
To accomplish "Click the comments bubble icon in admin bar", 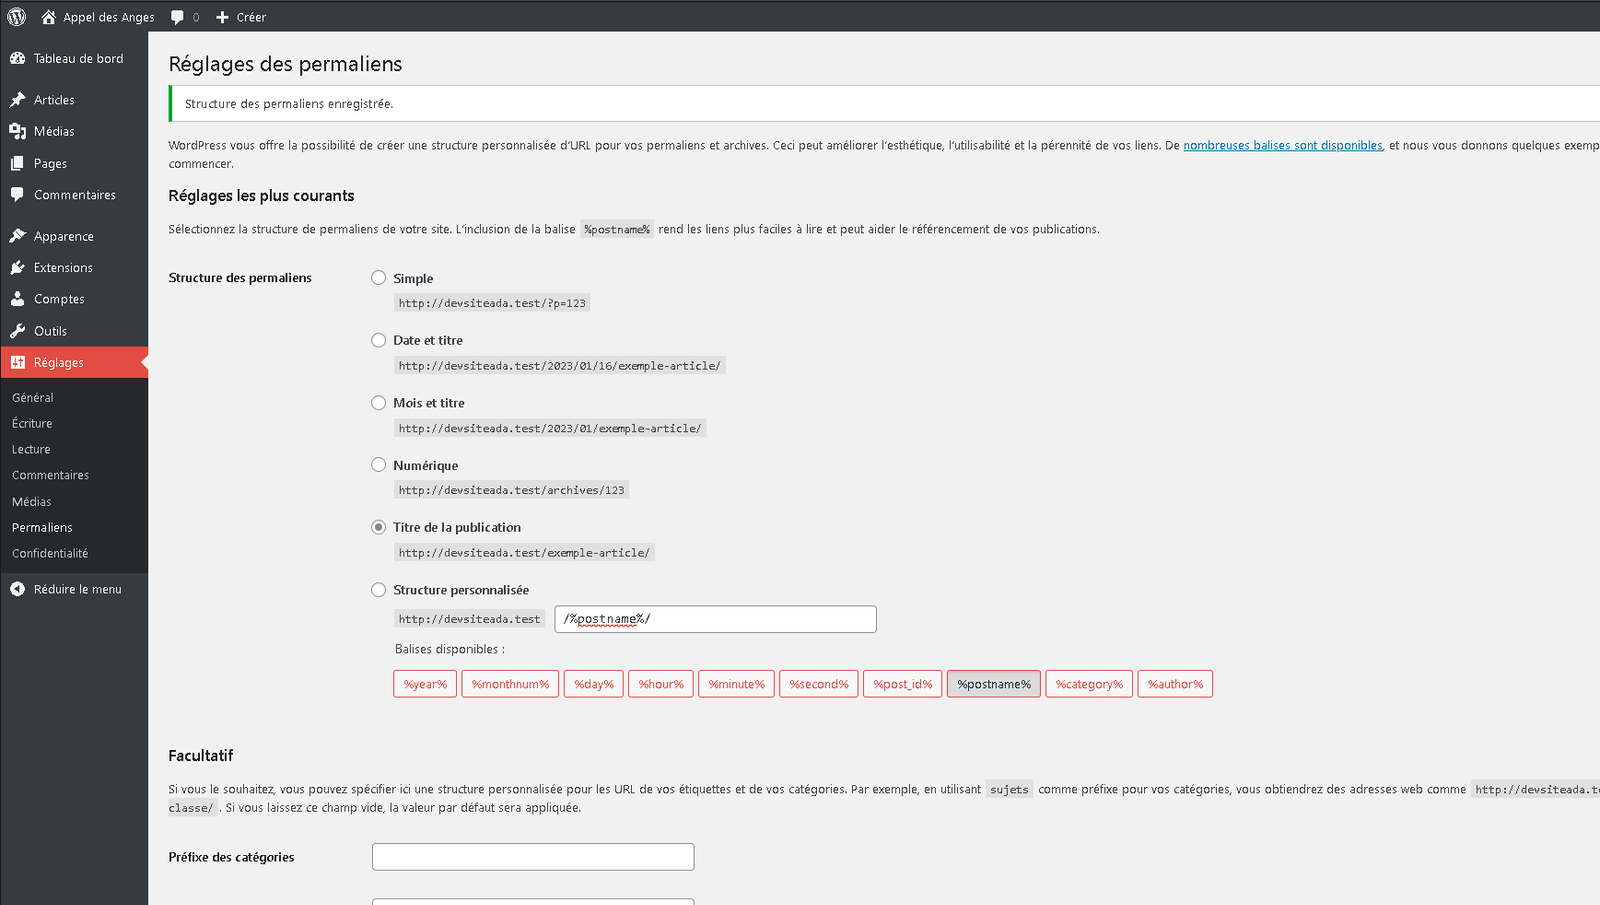I will coord(178,17).
